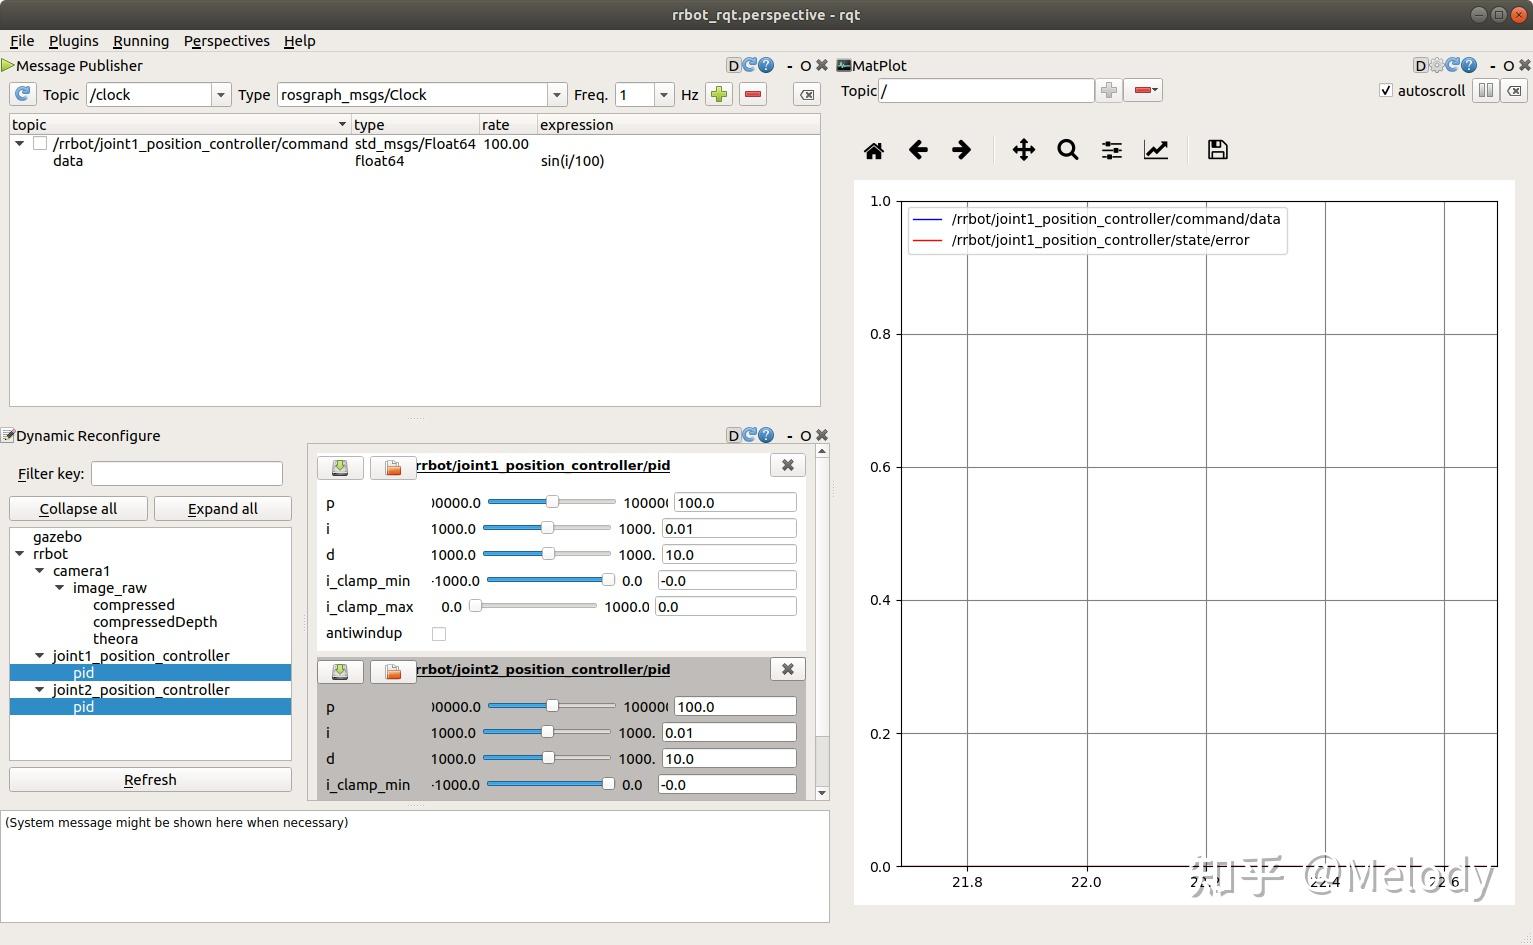Click the Collapse all button
This screenshot has height=945, width=1533.
[78, 509]
